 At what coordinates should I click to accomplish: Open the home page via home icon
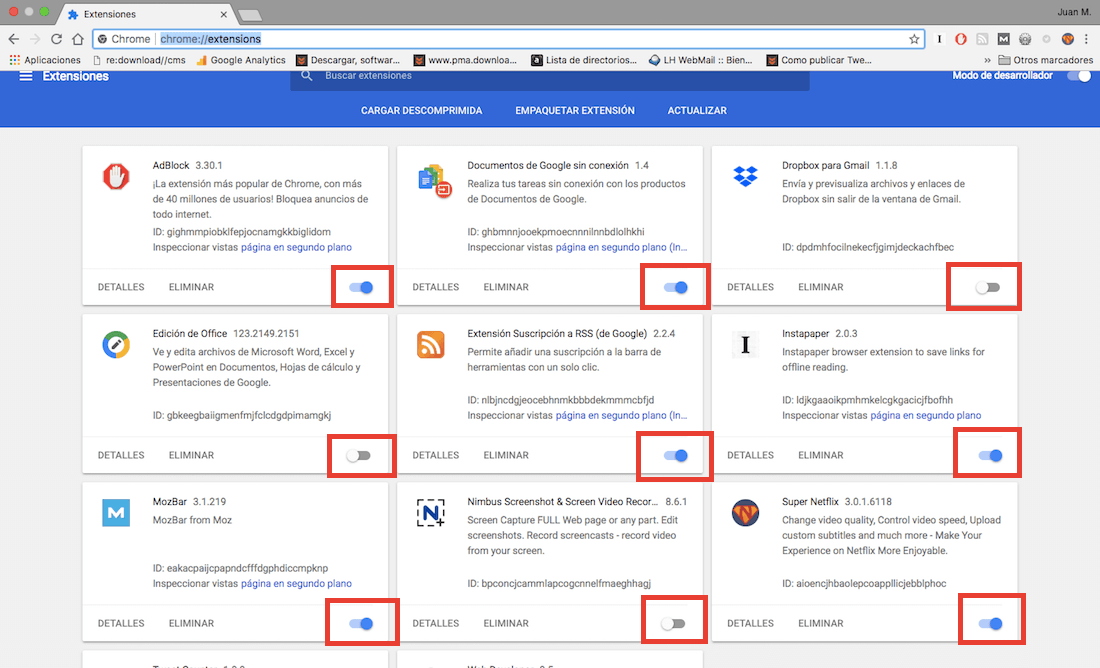[78, 39]
